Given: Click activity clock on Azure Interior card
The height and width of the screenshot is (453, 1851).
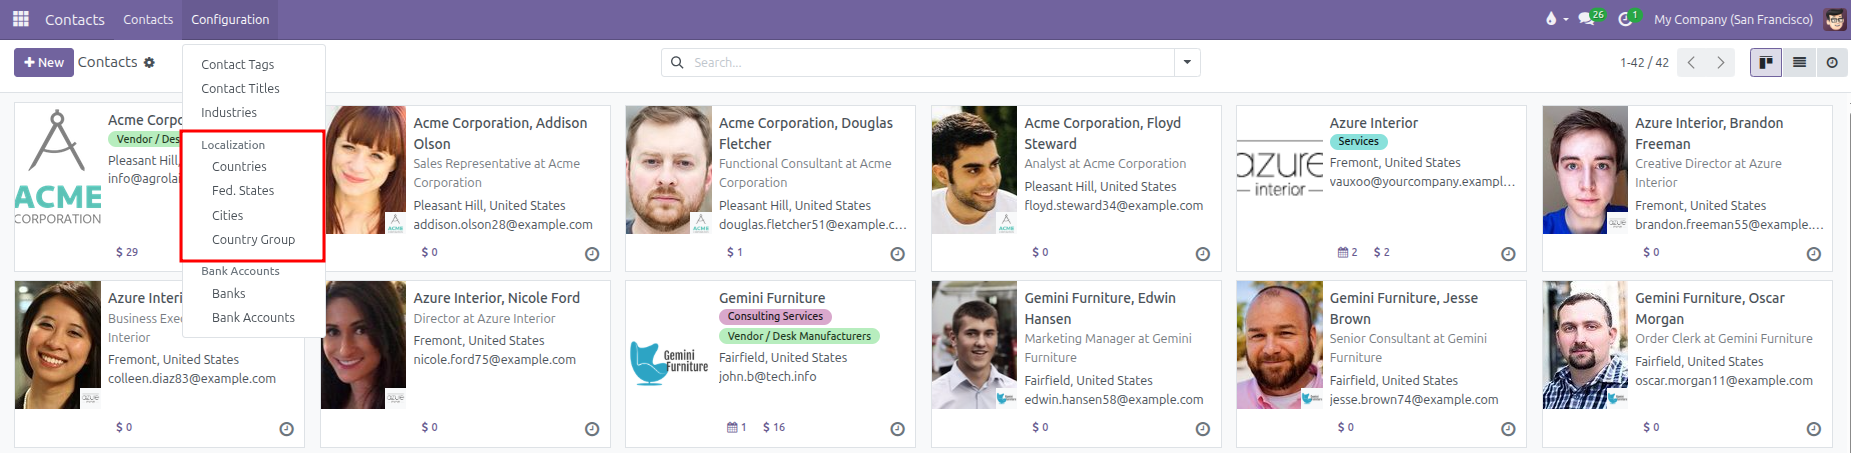Looking at the screenshot, I should pyautogui.click(x=1508, y=254).
